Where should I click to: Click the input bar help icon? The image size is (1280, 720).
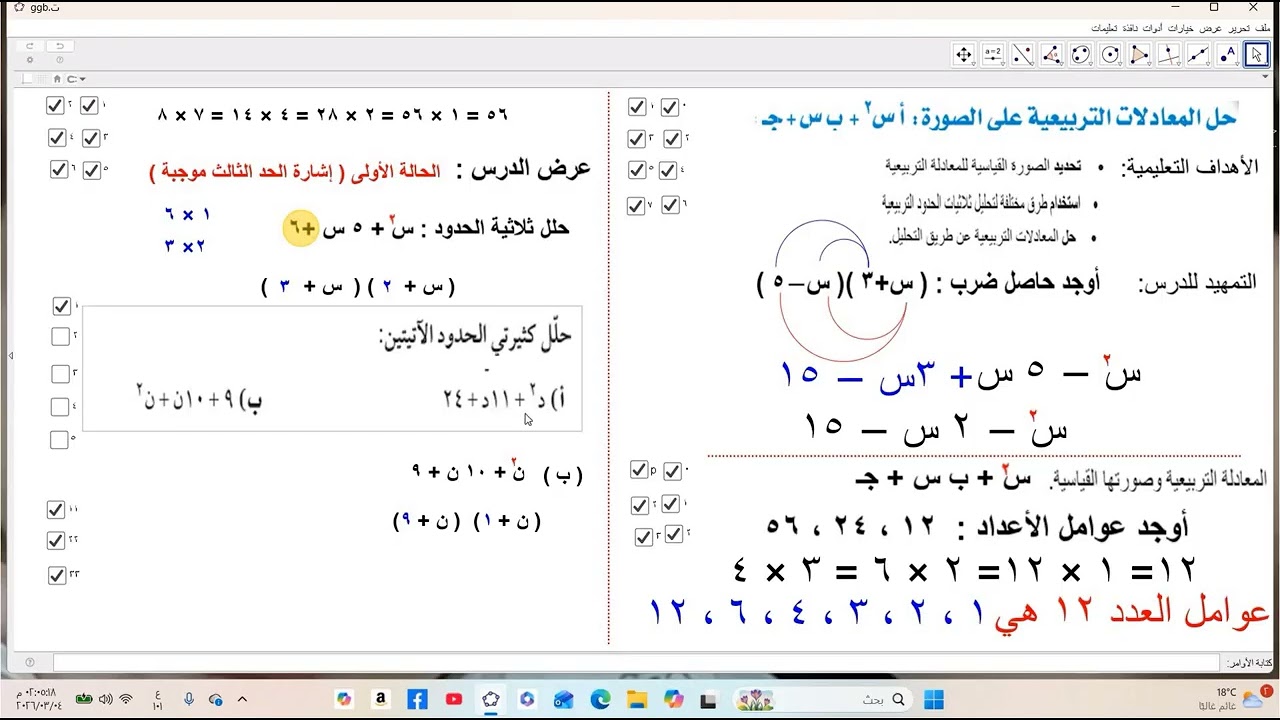click(30, 662)
